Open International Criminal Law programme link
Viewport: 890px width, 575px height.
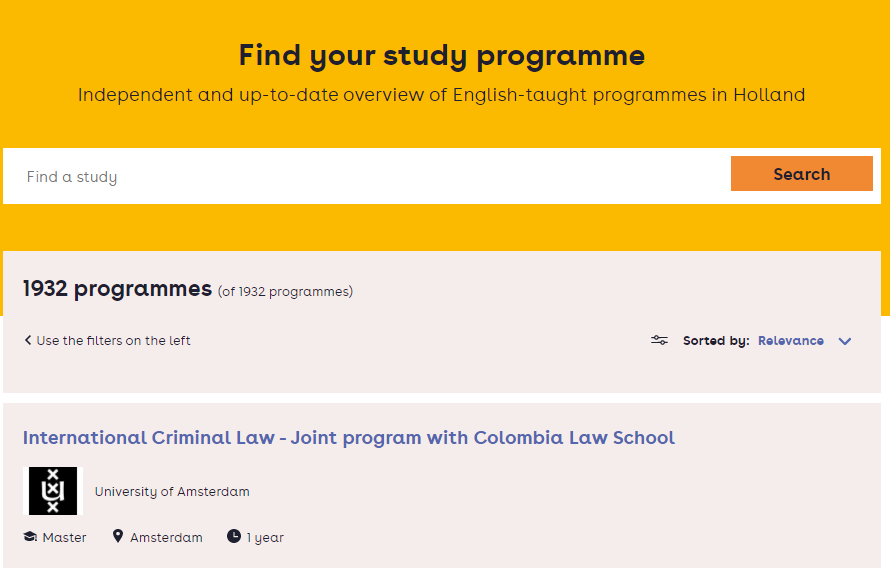(x=349, y=438)
